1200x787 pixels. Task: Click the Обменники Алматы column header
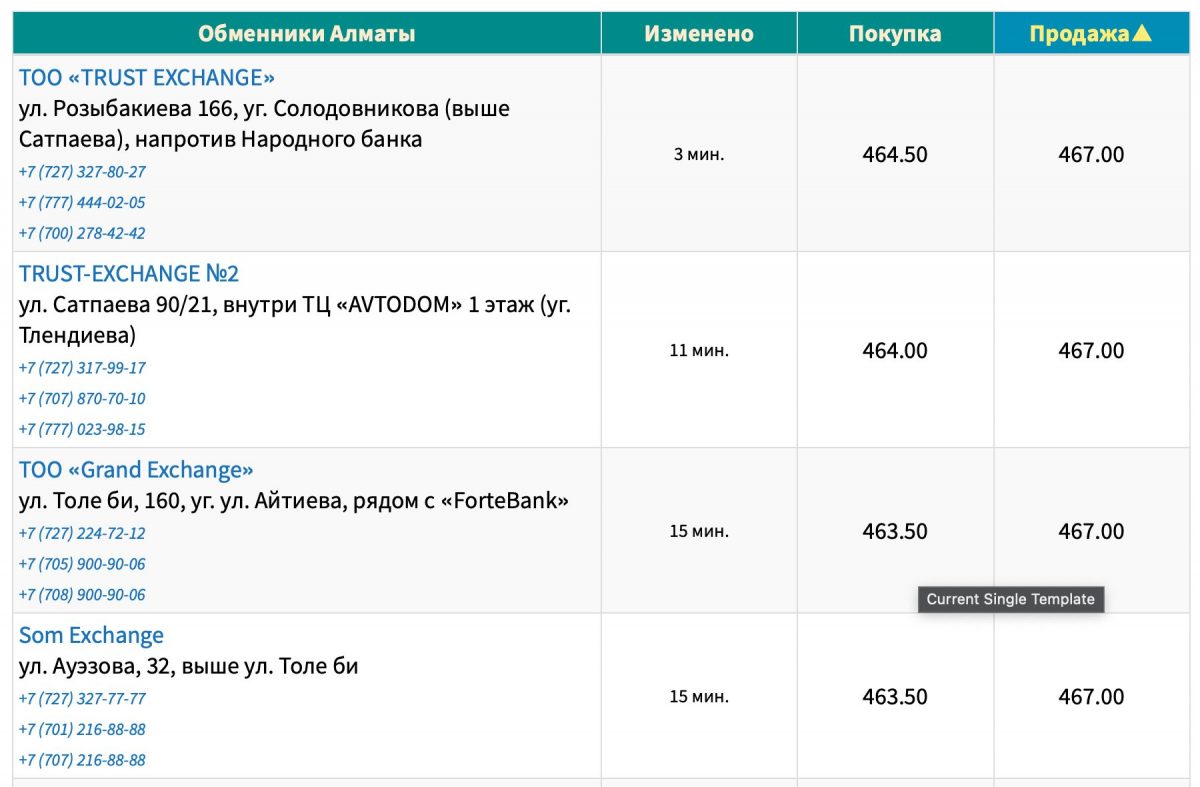(307, 33)
